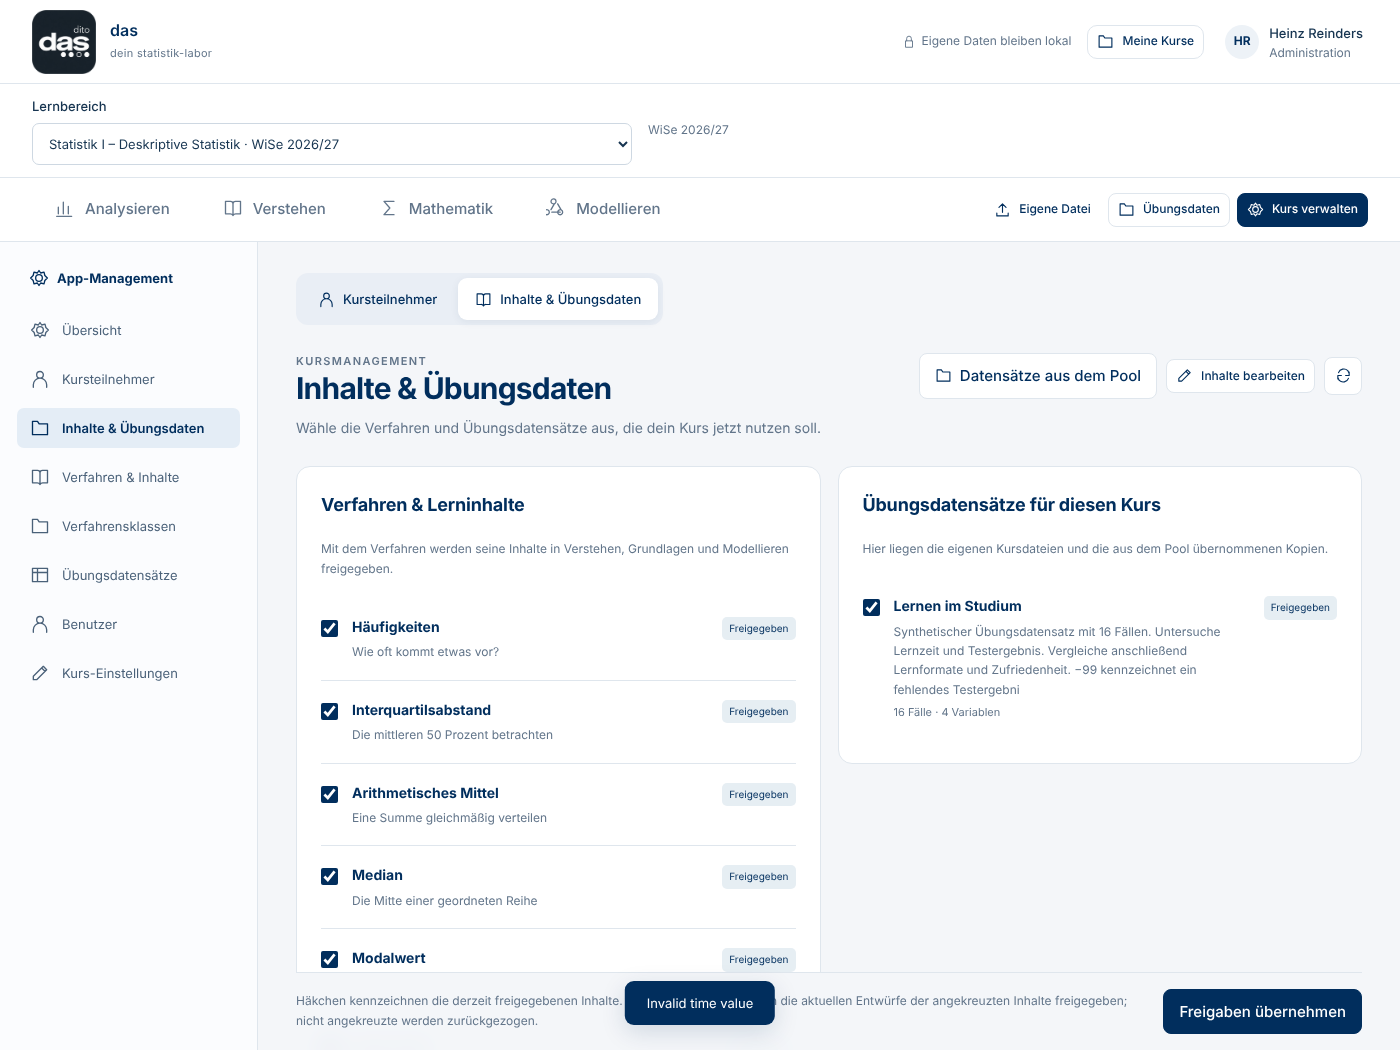This screenshot has height=1050, width=1400.
Task: Click the HR user avatar
Action: click(1242, 42)
